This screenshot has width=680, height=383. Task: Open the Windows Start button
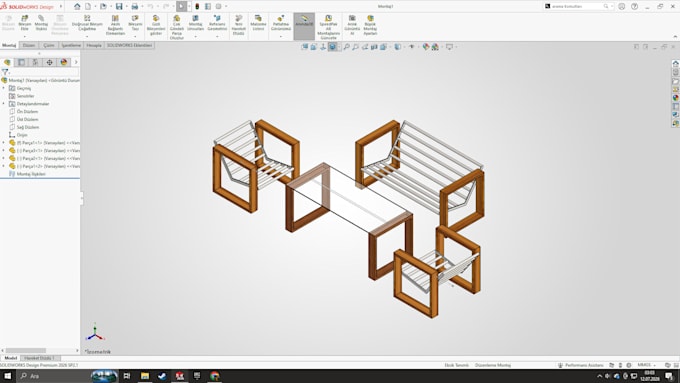tap(8, 376)
